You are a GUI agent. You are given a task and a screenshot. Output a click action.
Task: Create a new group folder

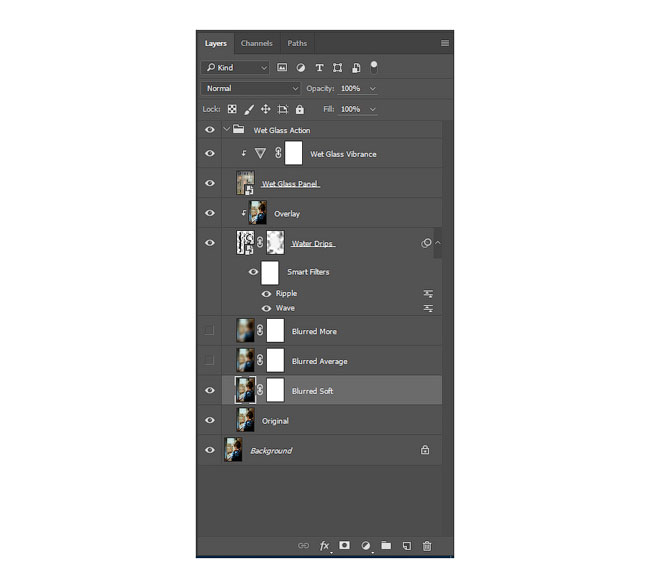tap(386, 545)
